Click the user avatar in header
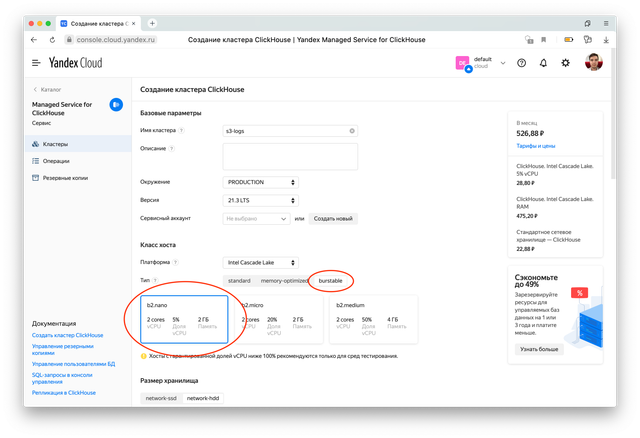This screenshot has width=640, height=438. (594, 63)
